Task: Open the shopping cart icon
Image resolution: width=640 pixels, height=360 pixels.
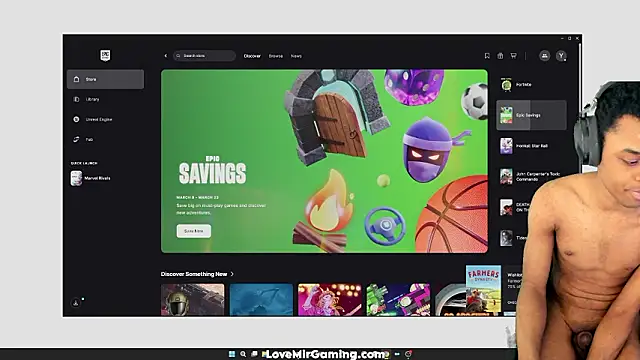Action: pyautogui.click(x=513, y=56)
